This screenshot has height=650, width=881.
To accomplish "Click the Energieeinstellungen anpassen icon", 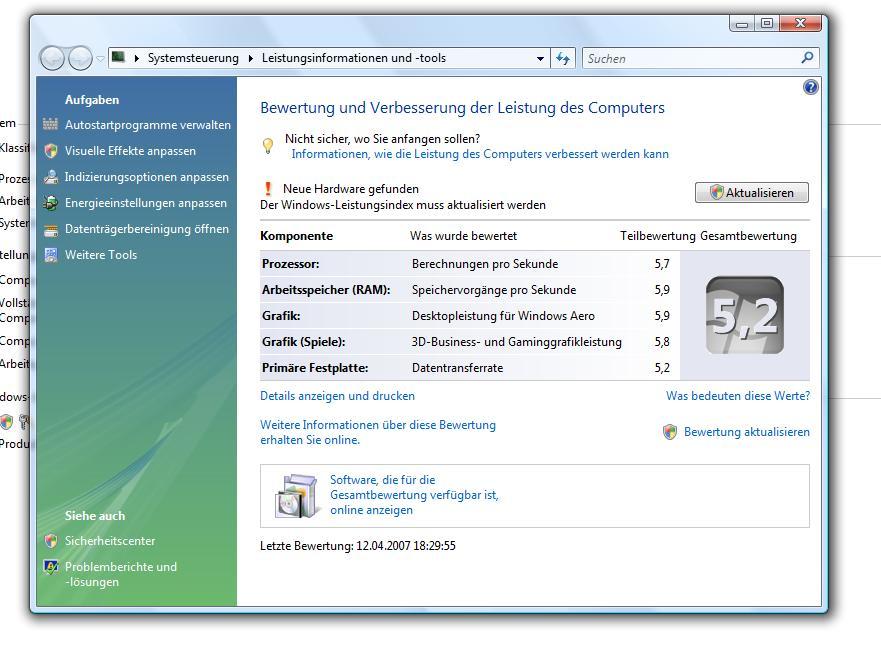I will coord(51,203).
